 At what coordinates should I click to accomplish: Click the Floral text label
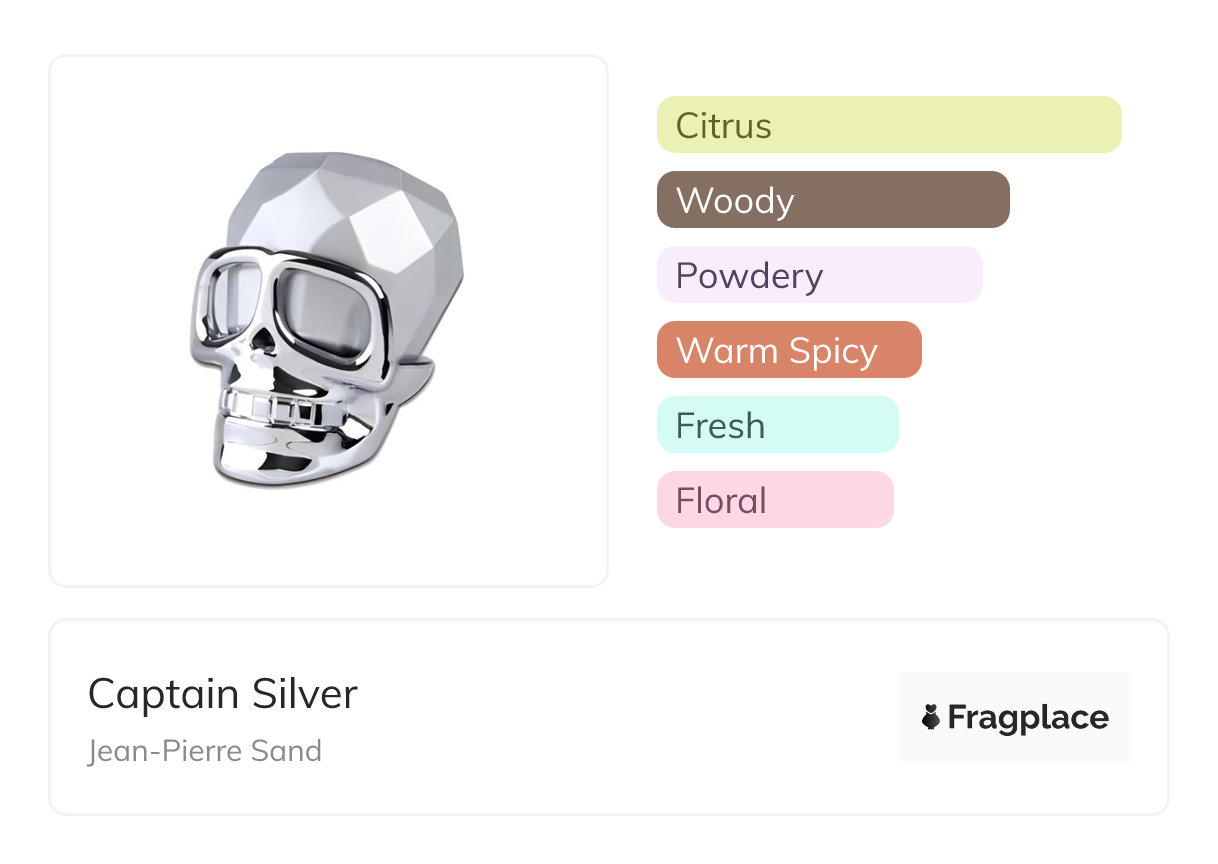tap(721, 501)
